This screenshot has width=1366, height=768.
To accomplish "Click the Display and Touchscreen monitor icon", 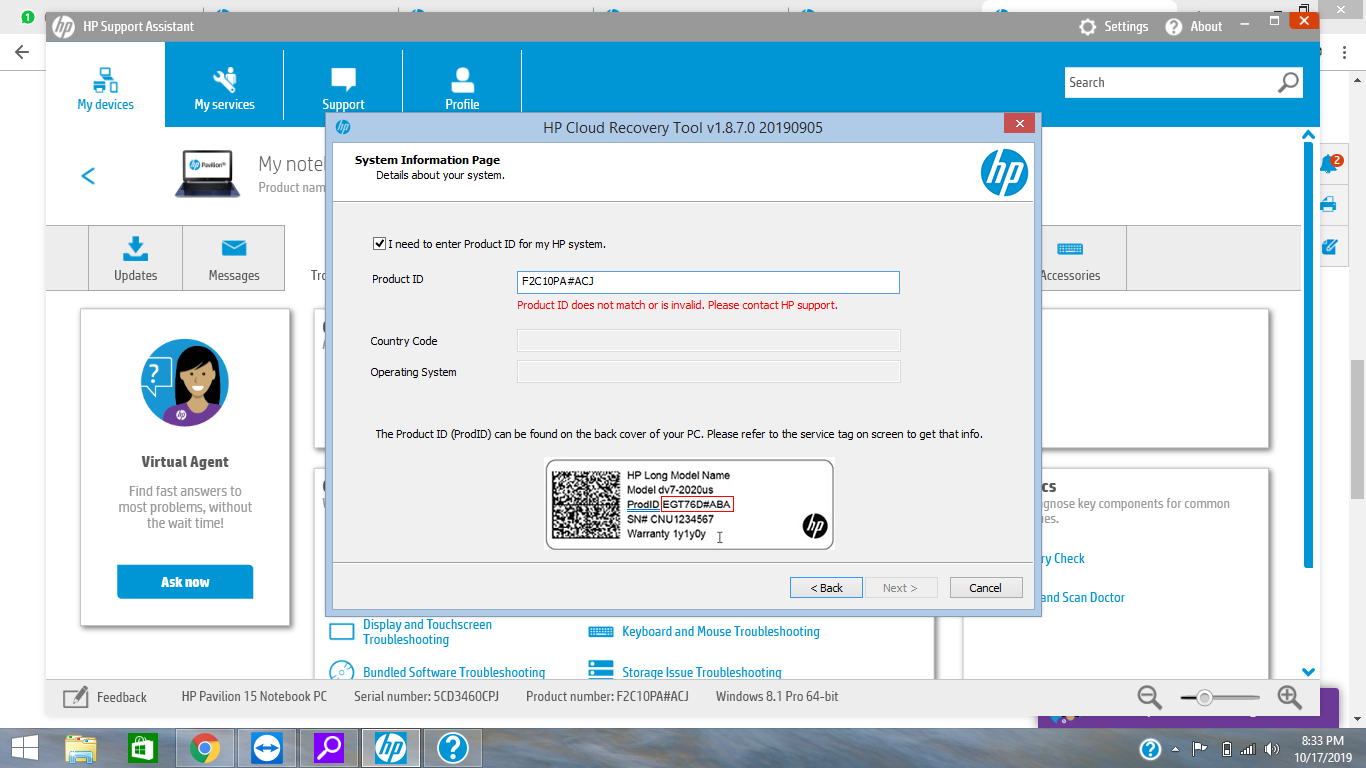I will click(342, 632).
